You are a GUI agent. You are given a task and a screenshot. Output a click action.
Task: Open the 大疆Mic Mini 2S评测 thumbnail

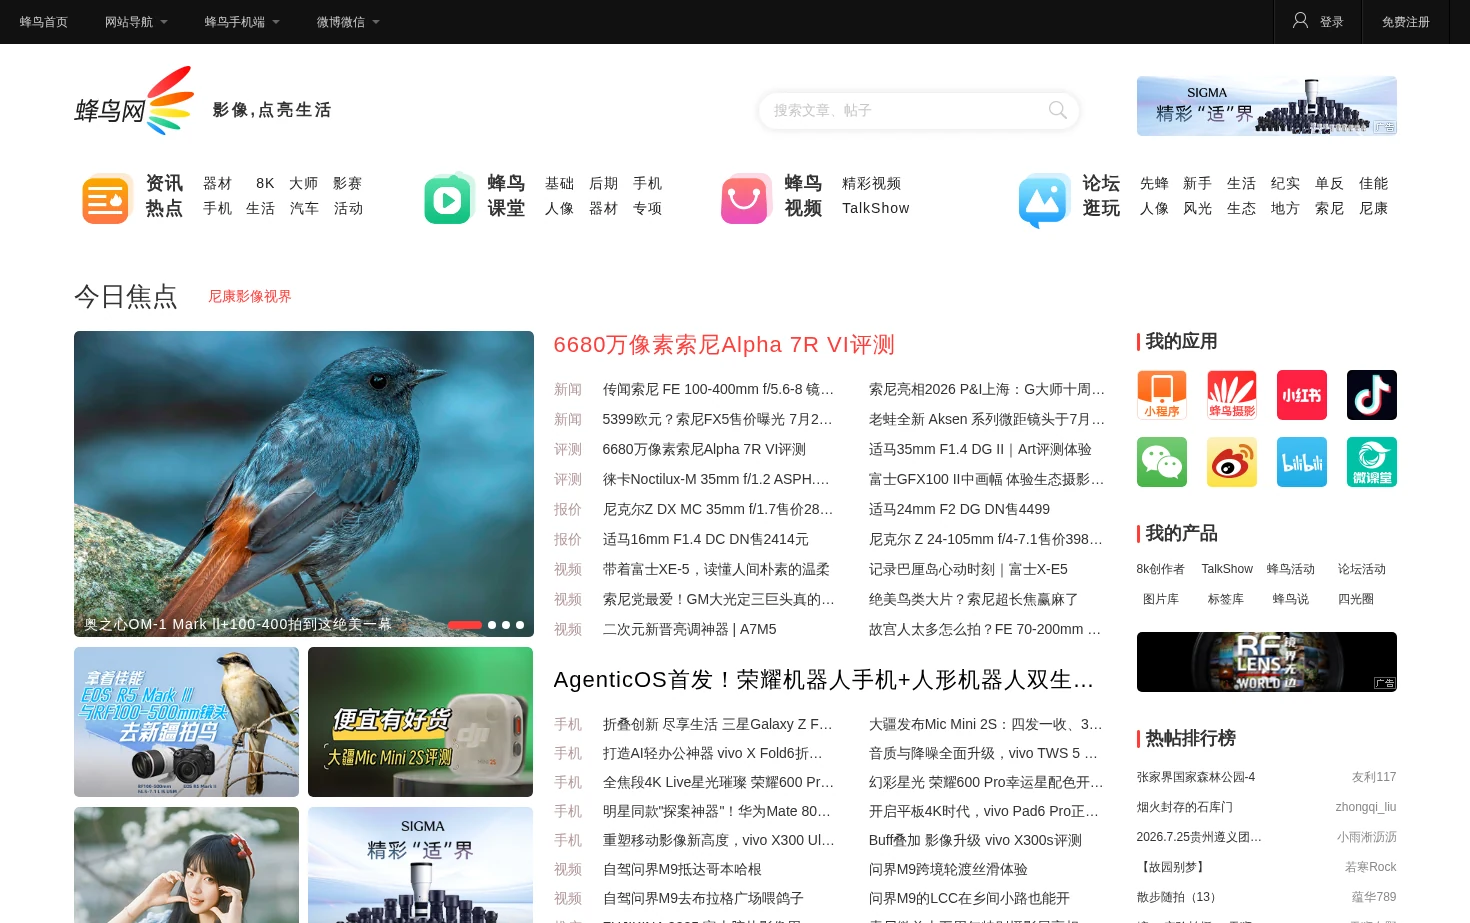420,722
